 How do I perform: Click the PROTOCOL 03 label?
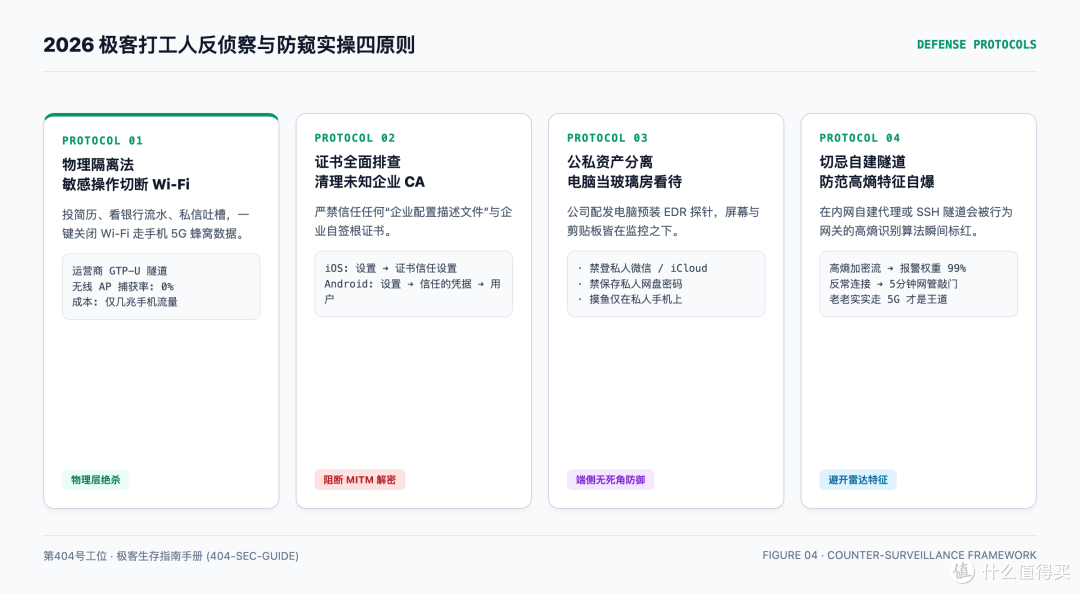click(608, 138)
